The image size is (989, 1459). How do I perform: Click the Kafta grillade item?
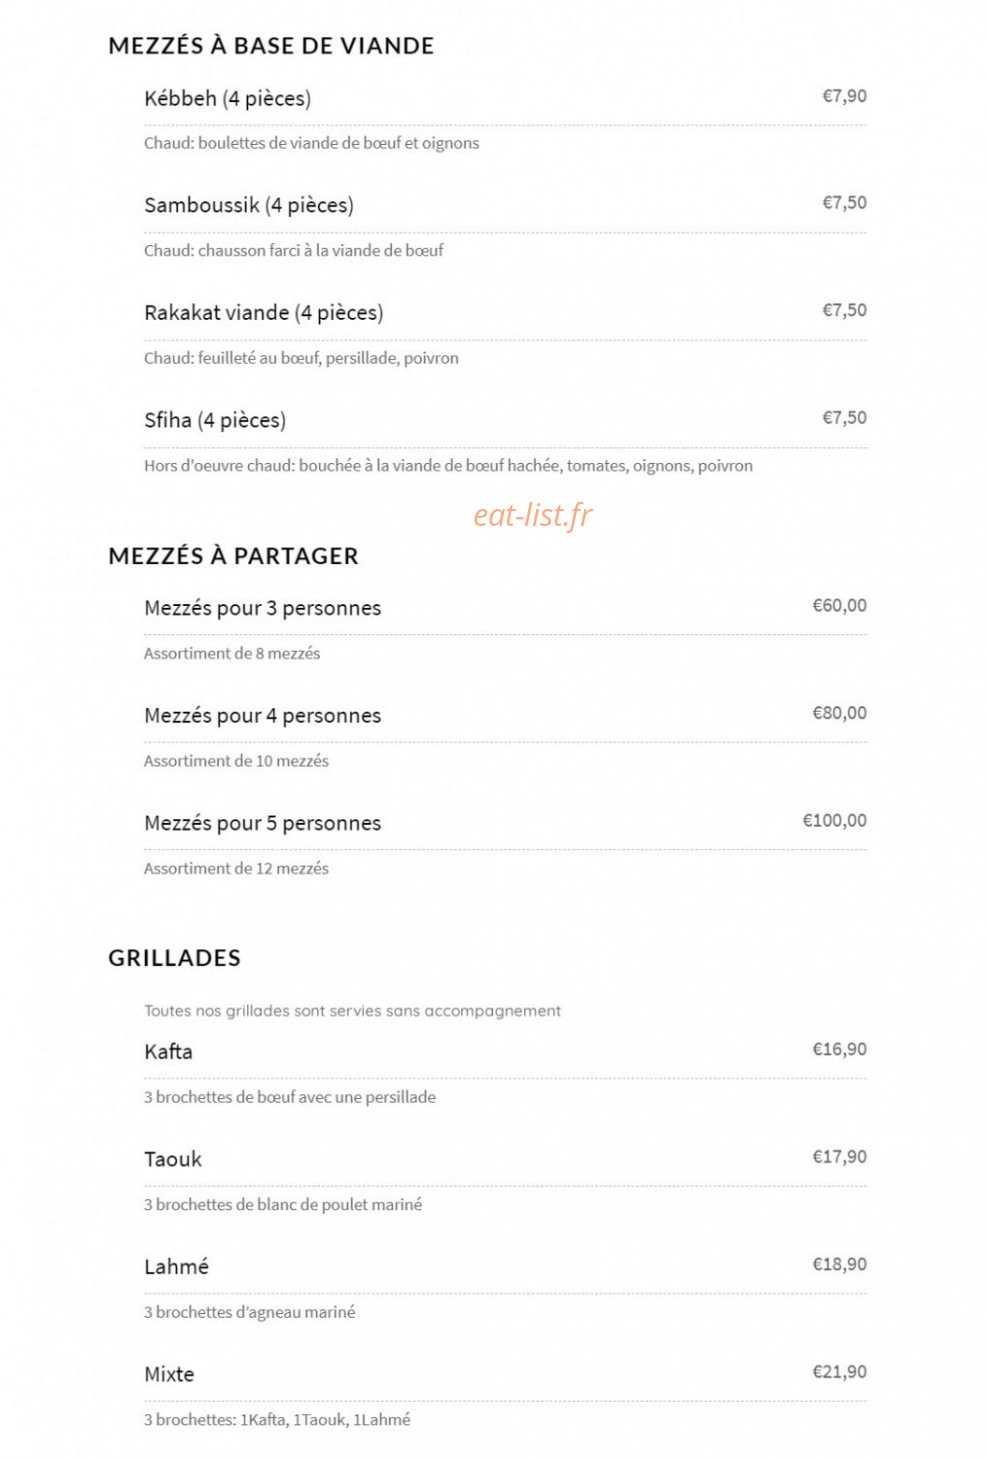click(x=168, y=1051)
